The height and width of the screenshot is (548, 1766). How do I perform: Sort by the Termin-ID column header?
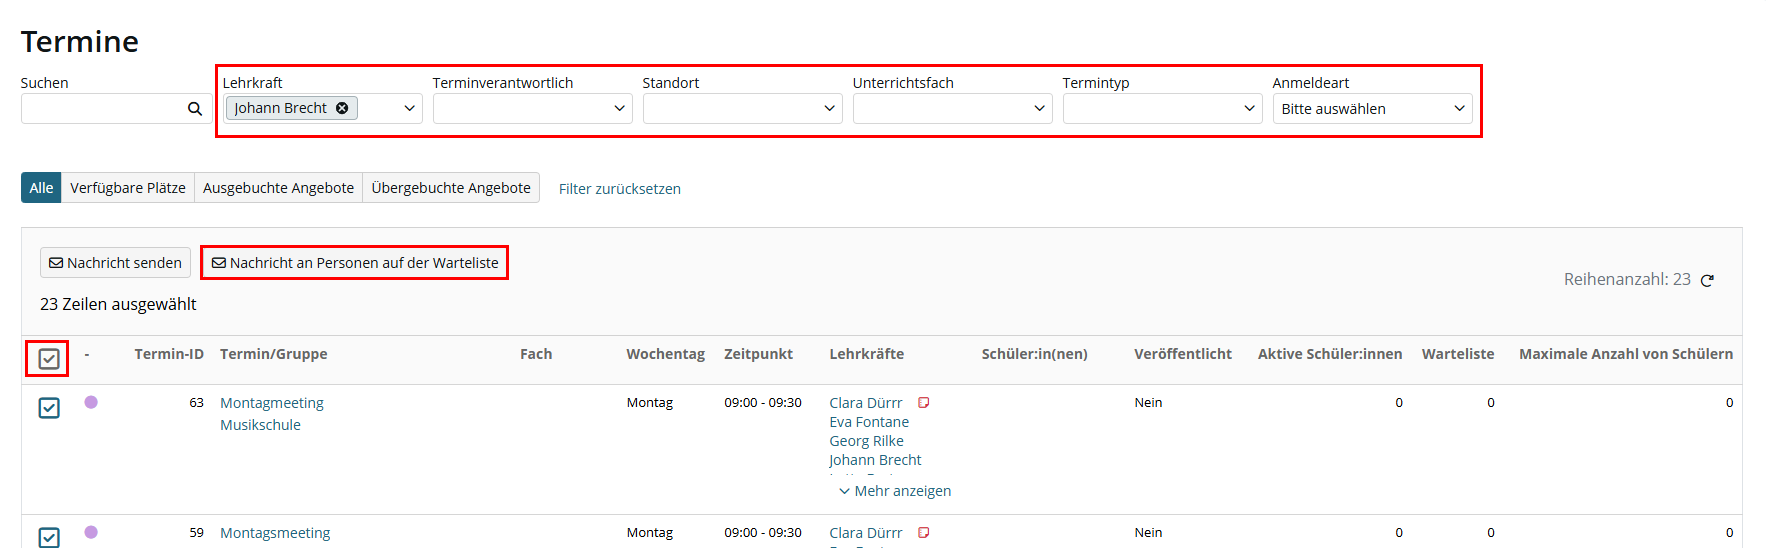coord(169,354)
